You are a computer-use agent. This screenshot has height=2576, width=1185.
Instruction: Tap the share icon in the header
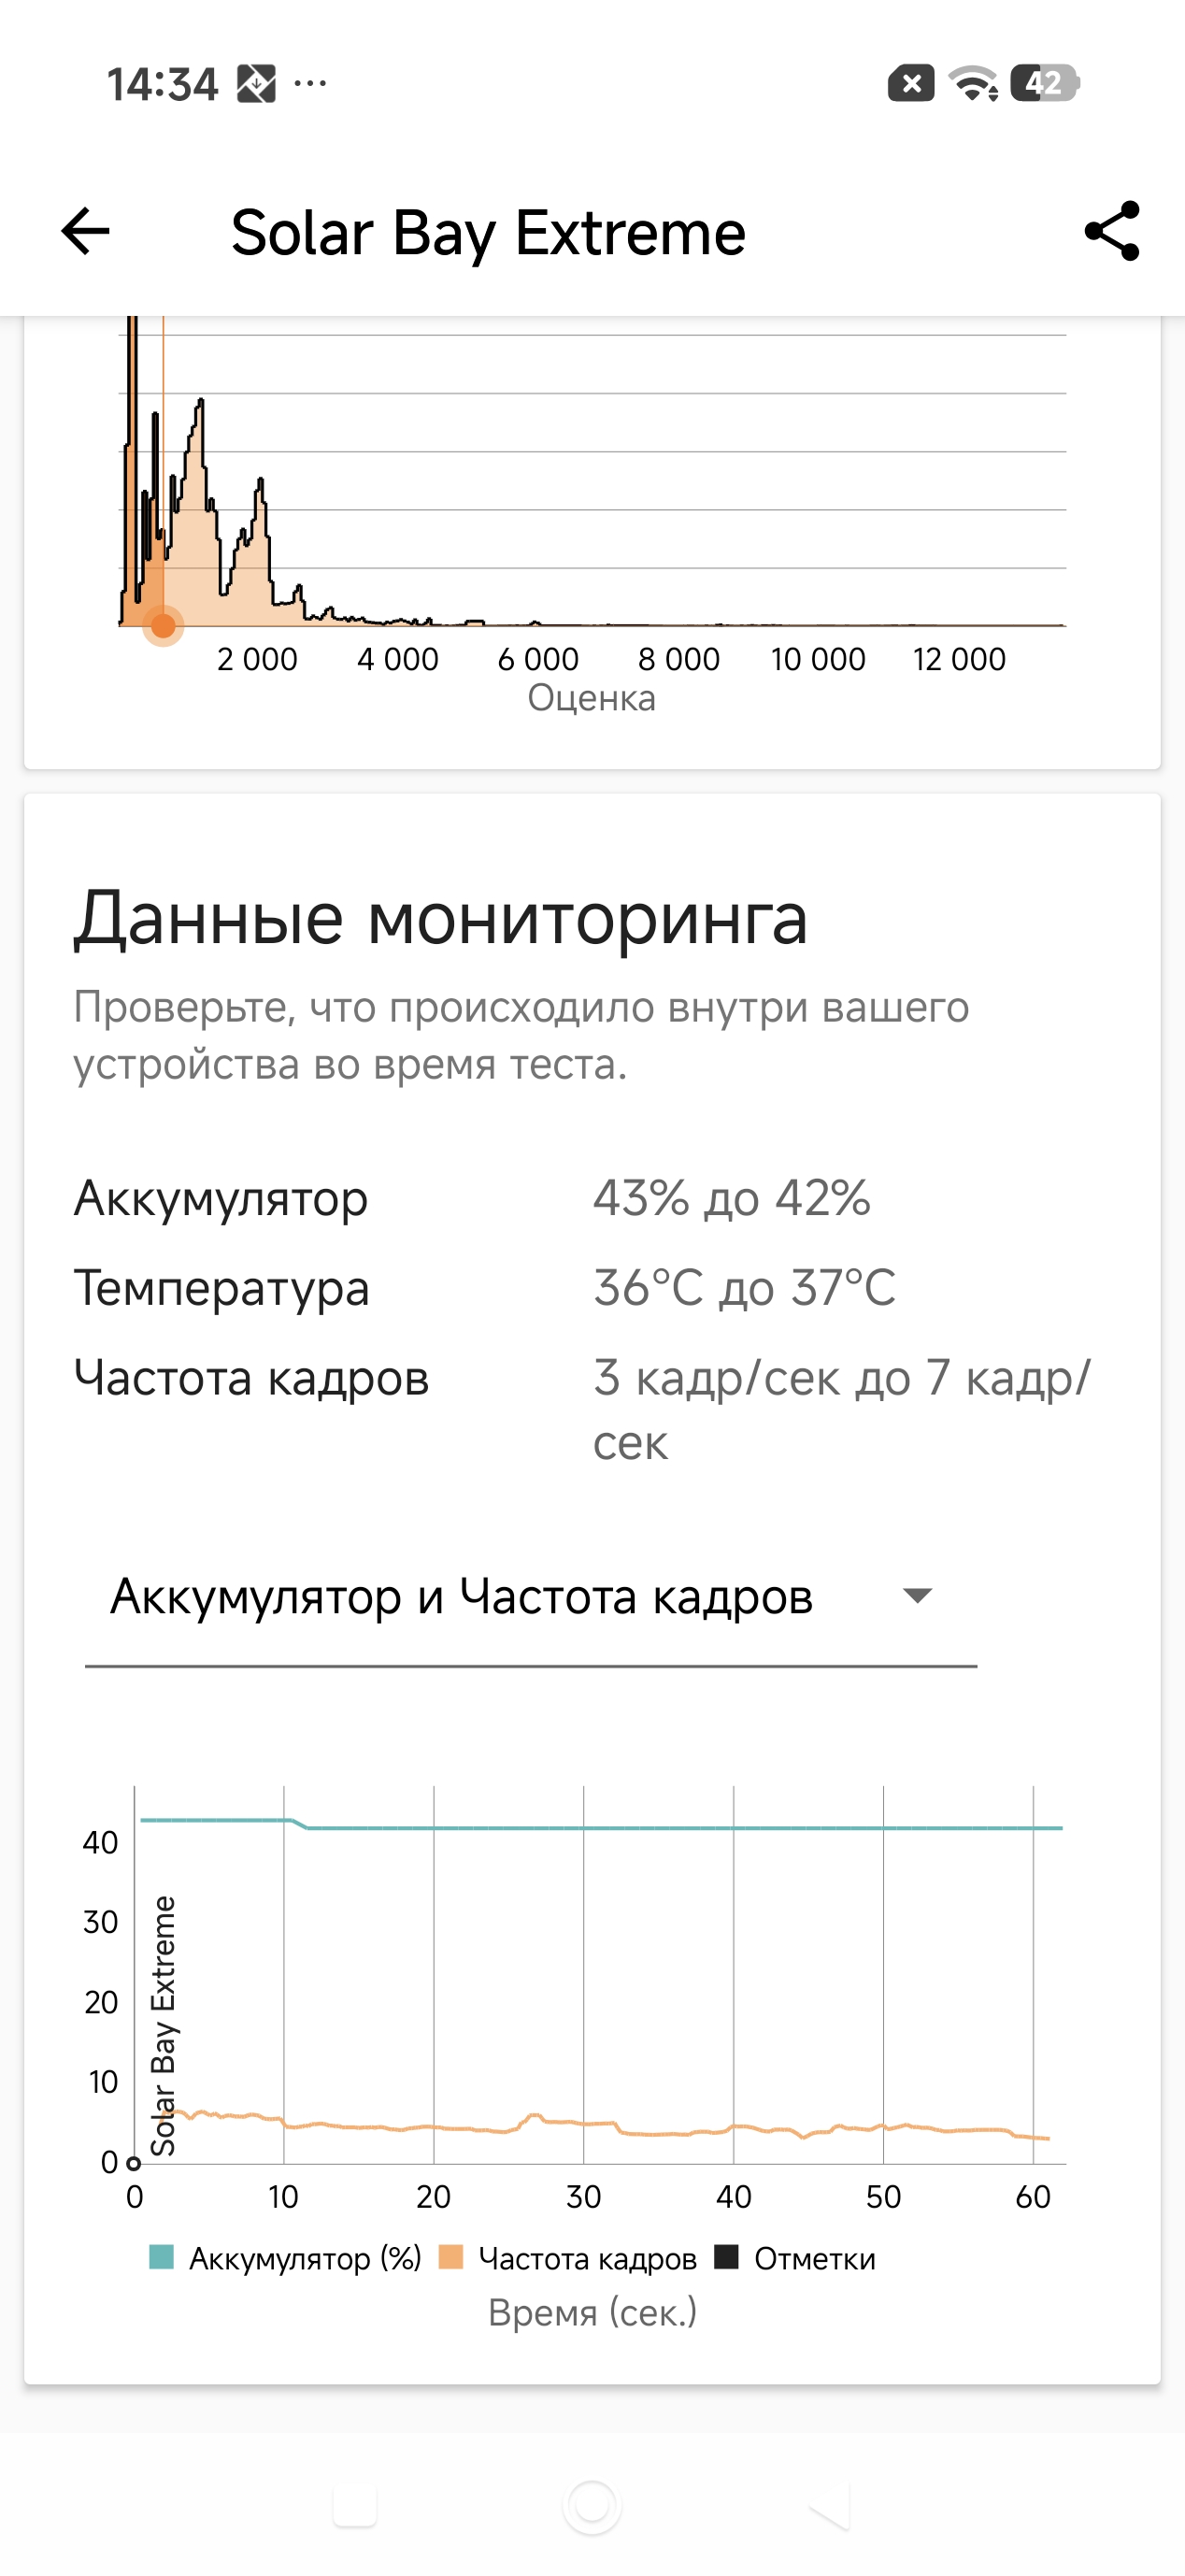point(1112,231)
